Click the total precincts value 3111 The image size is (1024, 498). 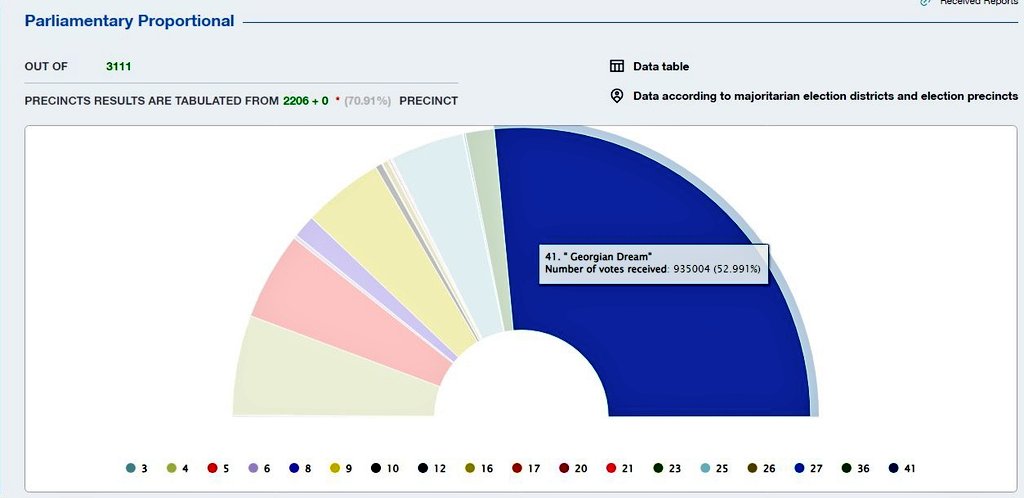(118, 66)
